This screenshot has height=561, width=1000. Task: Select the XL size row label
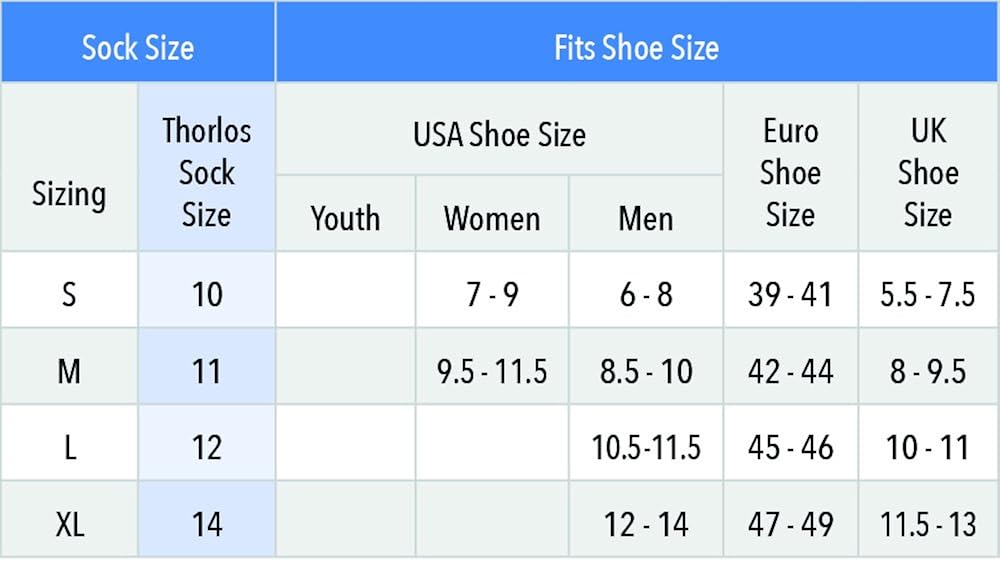[69, 524]
